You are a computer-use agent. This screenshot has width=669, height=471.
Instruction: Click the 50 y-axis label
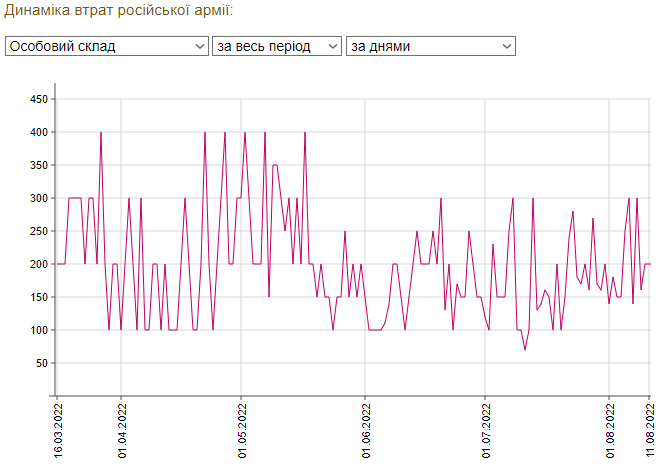pyautogui.click(x=41, y=363)
